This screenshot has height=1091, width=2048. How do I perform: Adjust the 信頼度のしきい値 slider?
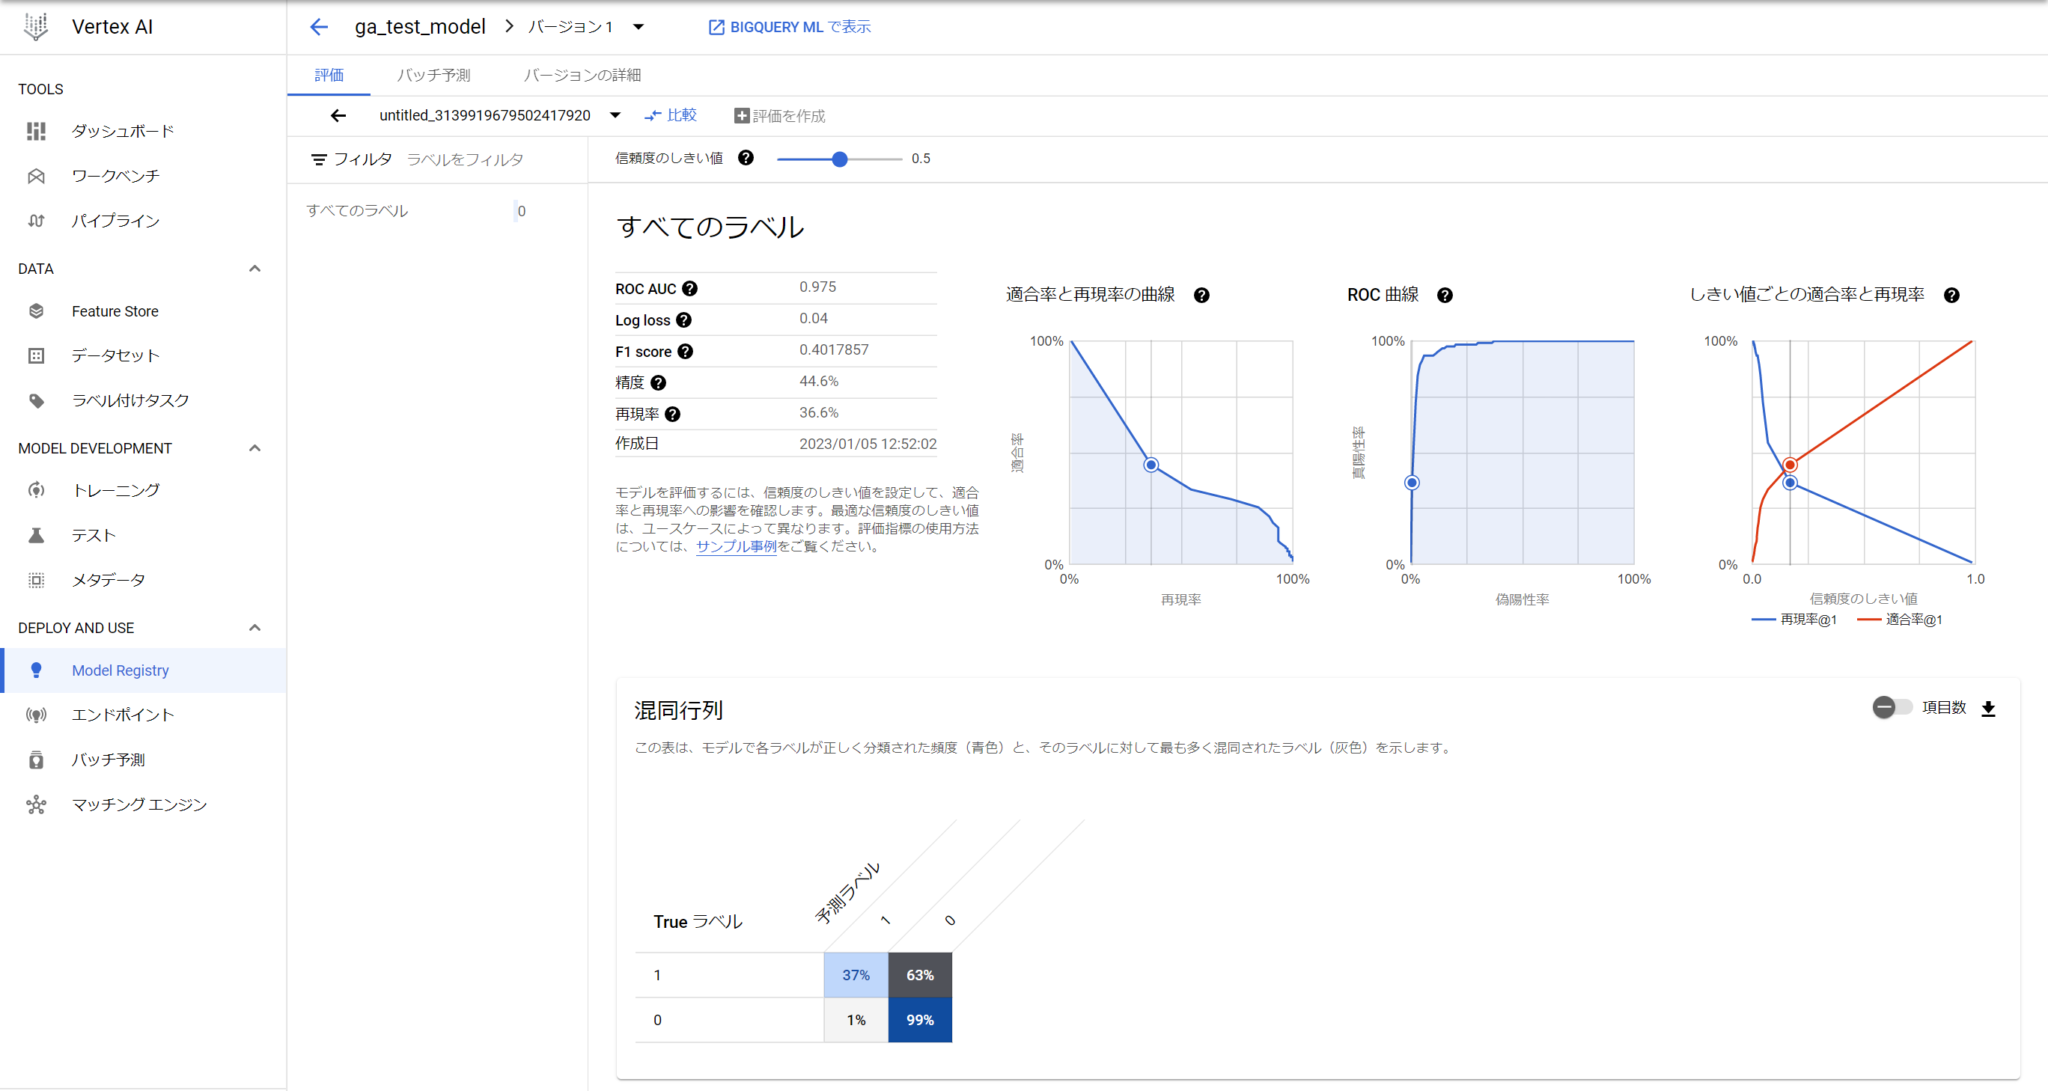pyautogui.click(x=840, y=158)
